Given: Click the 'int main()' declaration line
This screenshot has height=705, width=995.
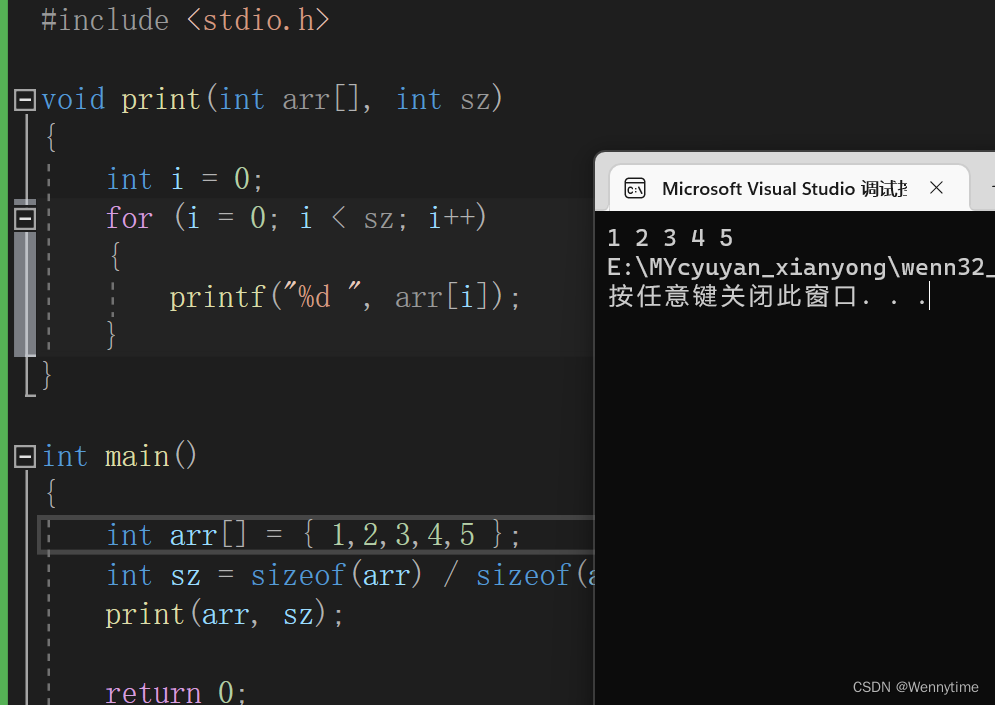Looking at the screenshot, I should tap(119, 457).
